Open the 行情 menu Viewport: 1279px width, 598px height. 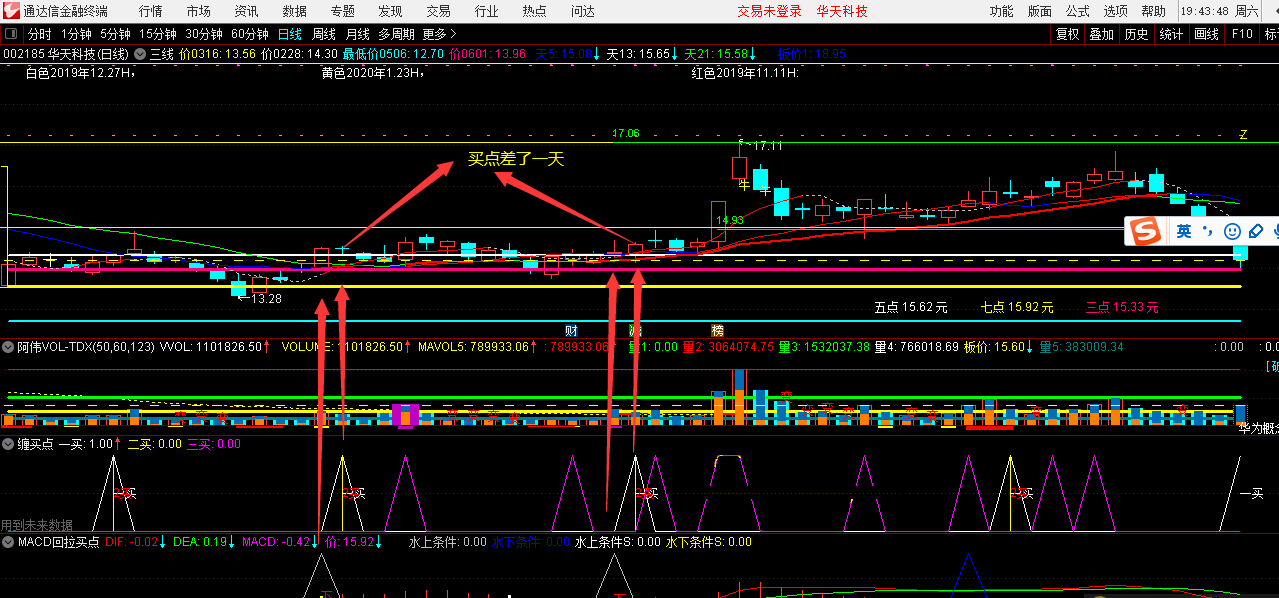(151, 11)
